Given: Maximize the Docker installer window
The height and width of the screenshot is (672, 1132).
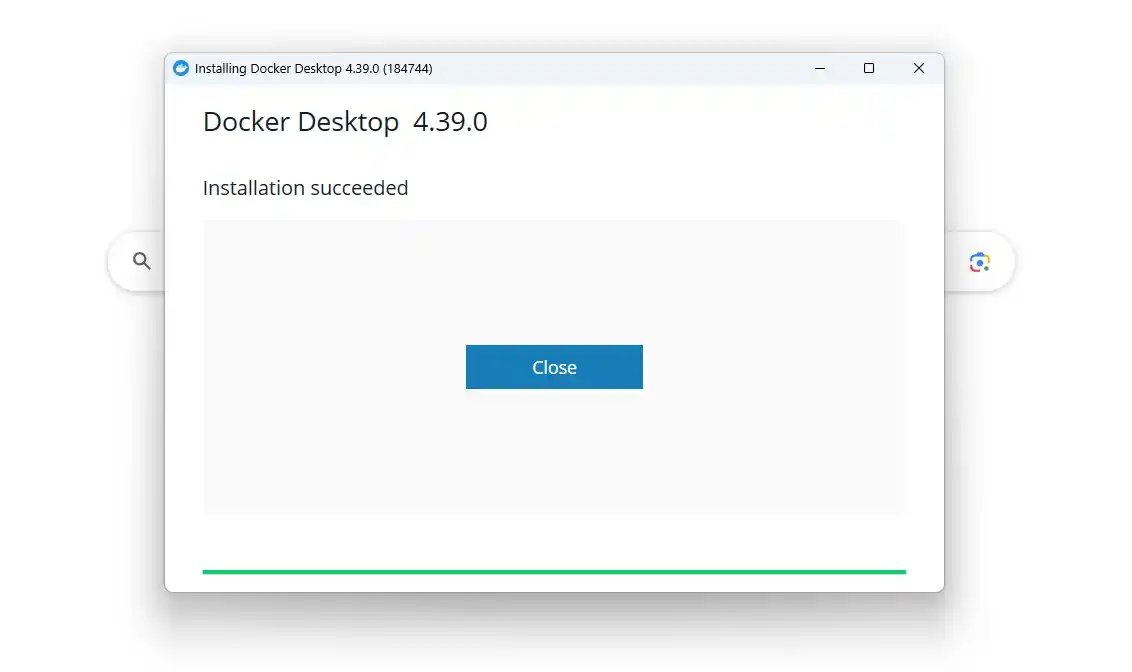Looking at the screenshot, I should click(869, 68).
